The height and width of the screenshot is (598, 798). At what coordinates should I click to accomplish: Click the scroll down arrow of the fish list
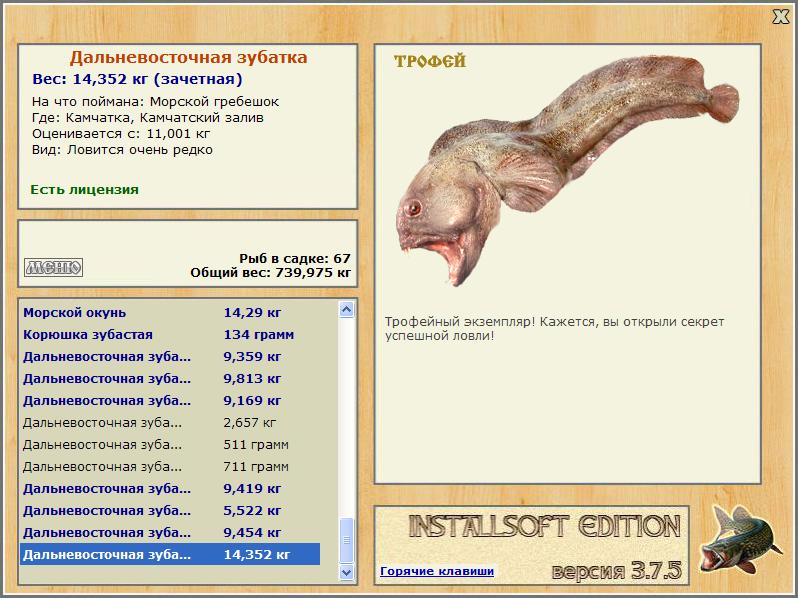347,572
